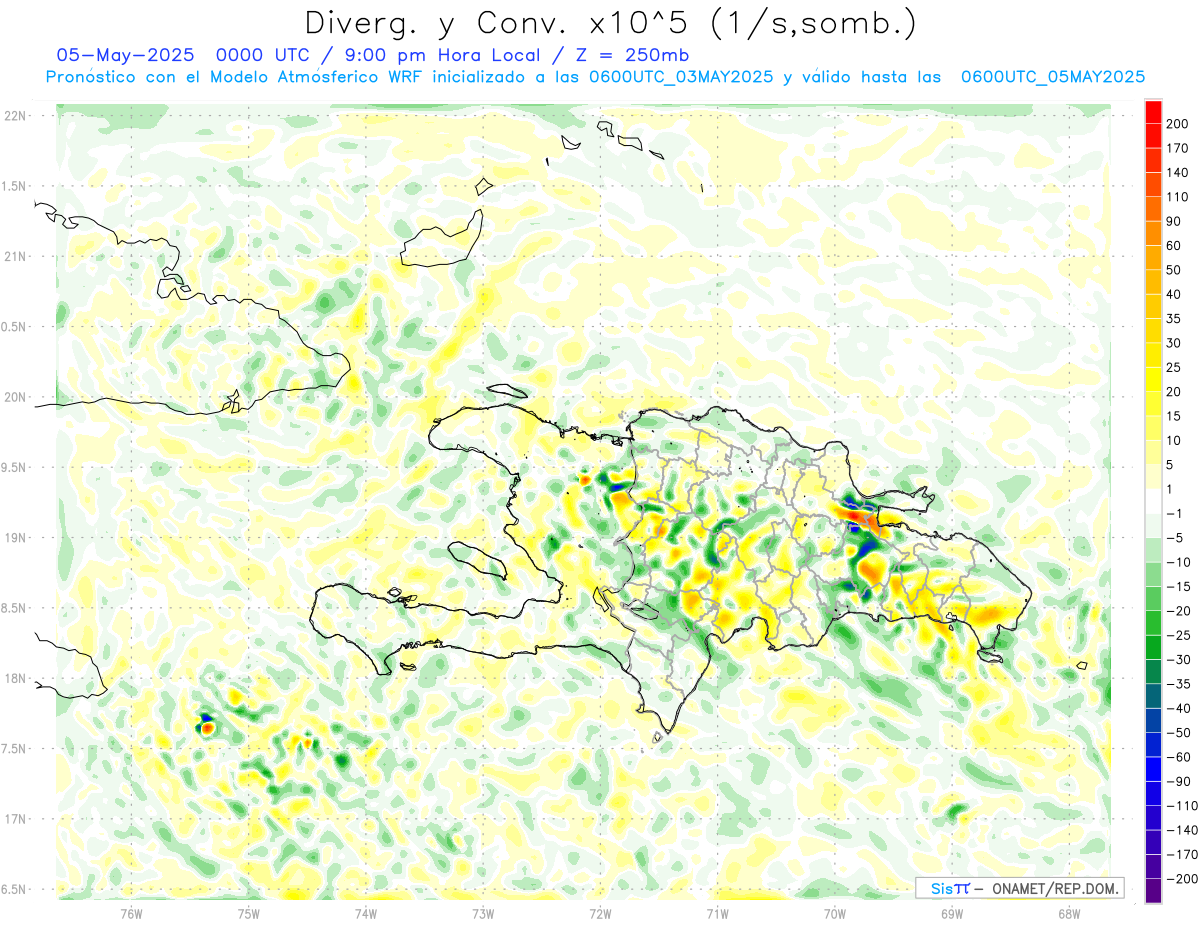
Task: Click the '19N' latitude label
Action: (15, 537)
